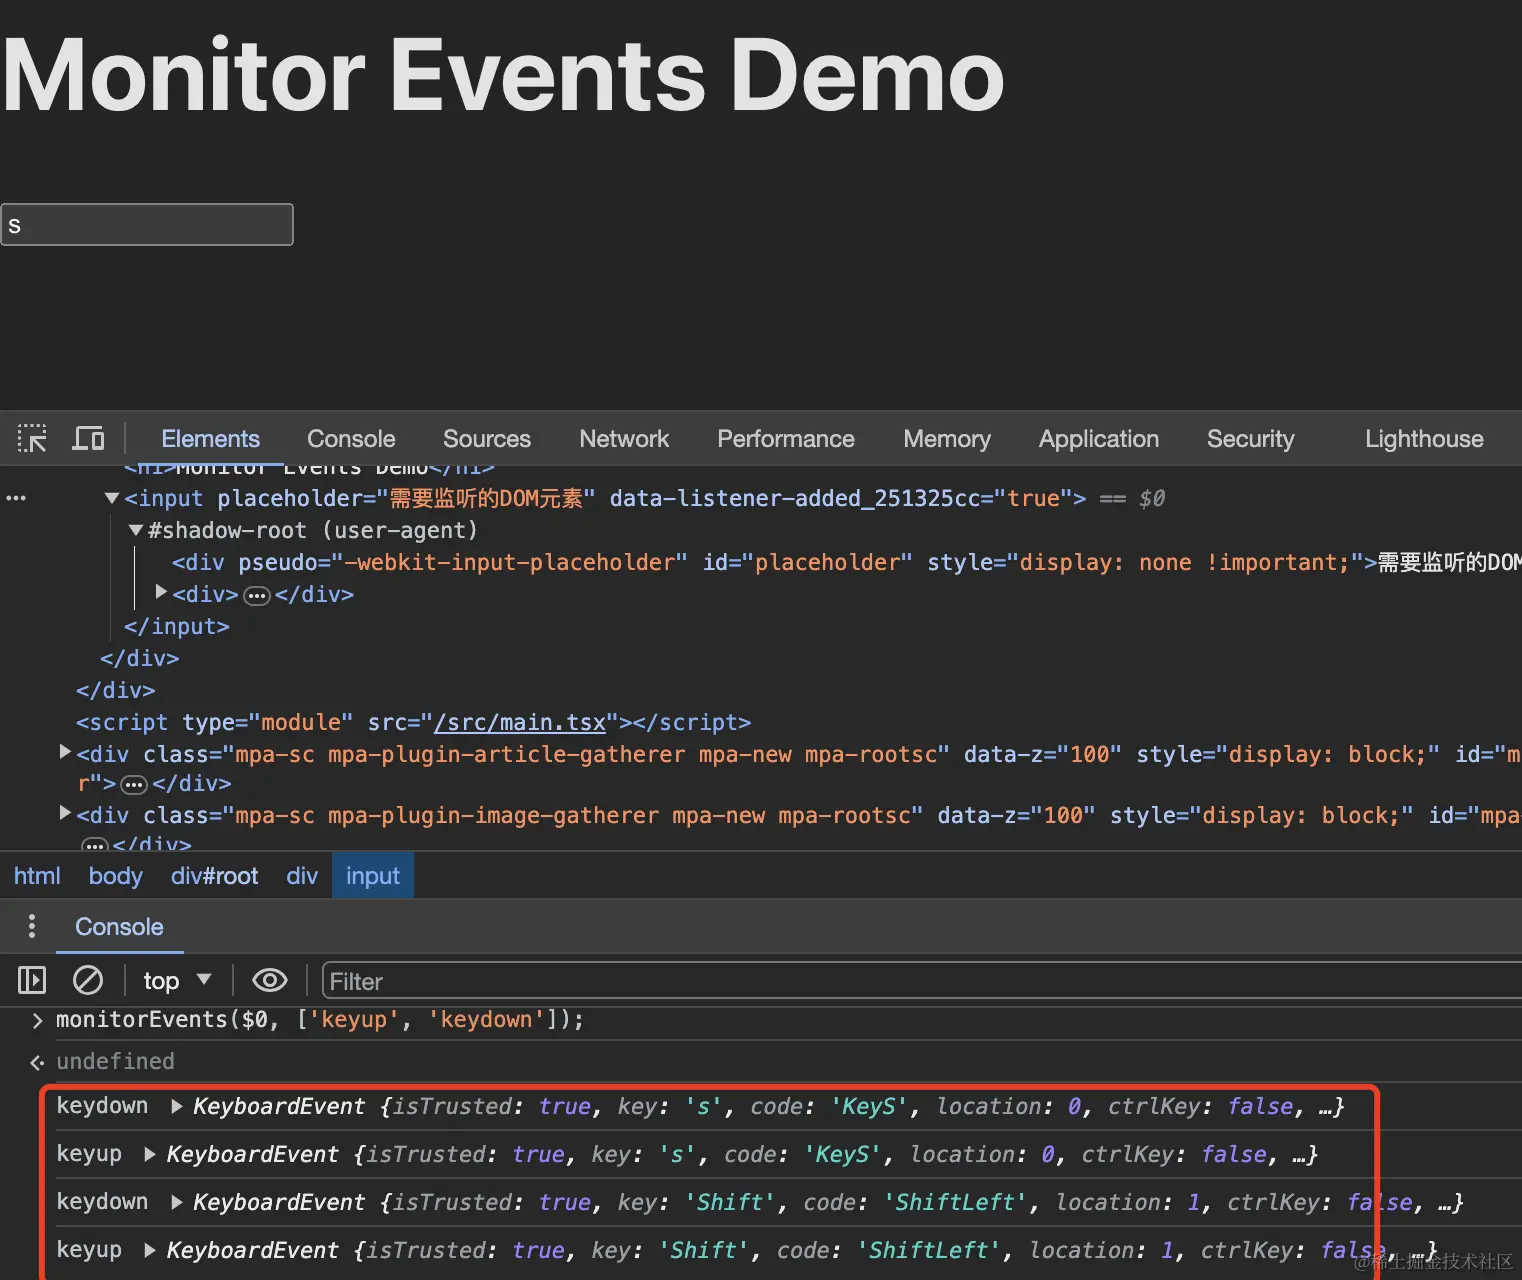This screenshot has width=1522, height=1280.
Task: Expand the mpa-plugin-article-gatherer div
Action: (65, 752)
